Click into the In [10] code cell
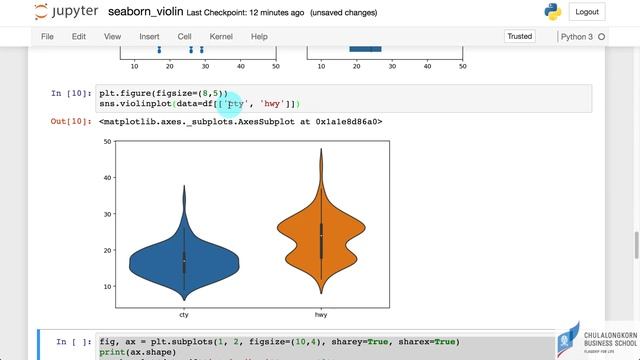The width and height of the screenshot is (640, 360). tap(344, 98)
